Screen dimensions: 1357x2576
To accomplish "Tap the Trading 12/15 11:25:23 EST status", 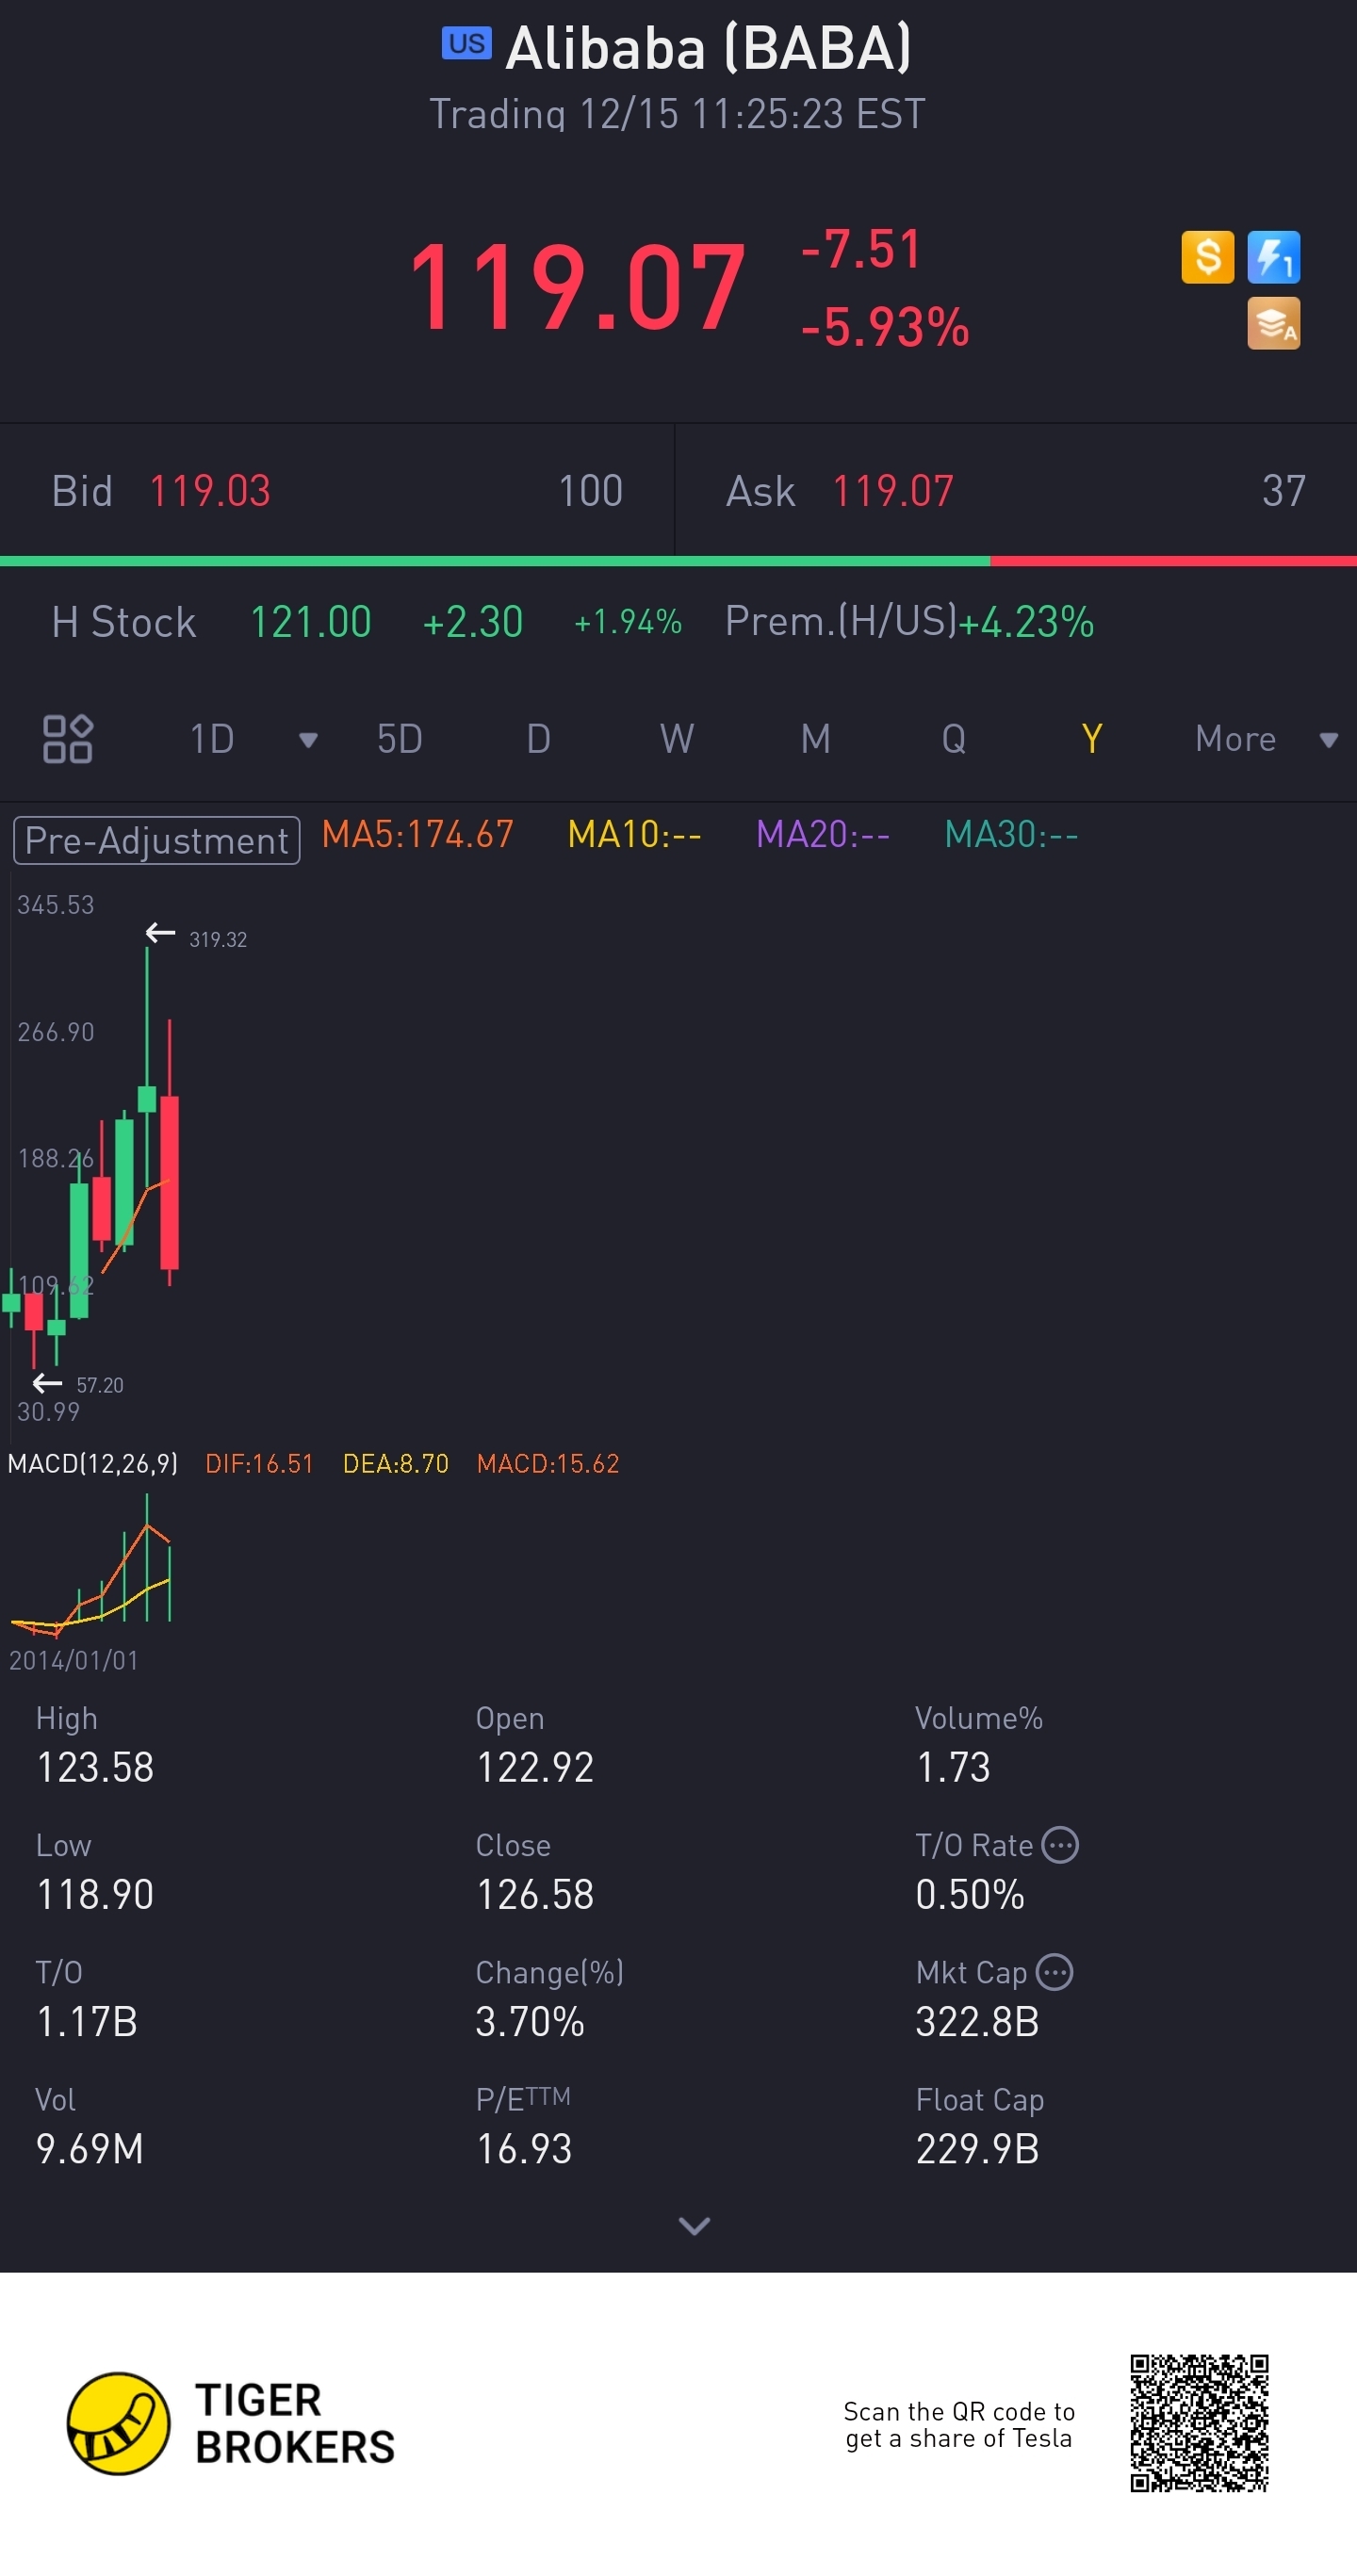I will (677, 114).
